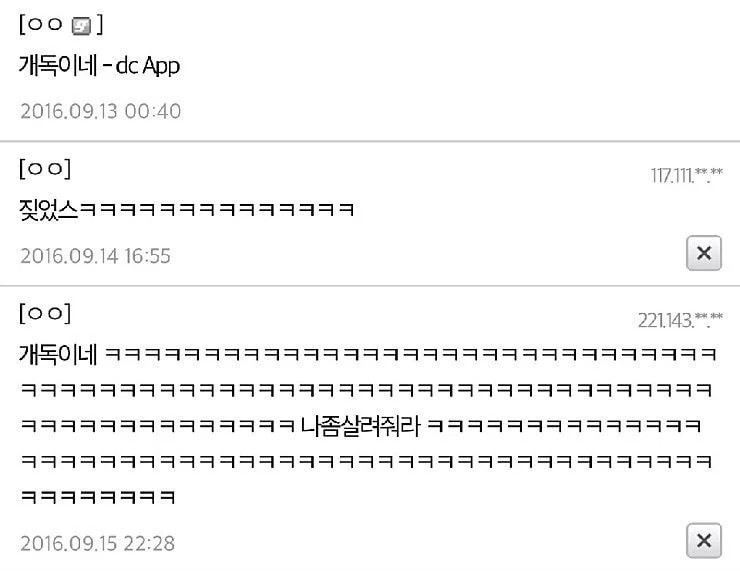Image resolution: width=740 pixels, height=571 pixels.
Task: Select the ㅇㅇ nickname of the 117.111 comment
Action: (x=45, y=168)
